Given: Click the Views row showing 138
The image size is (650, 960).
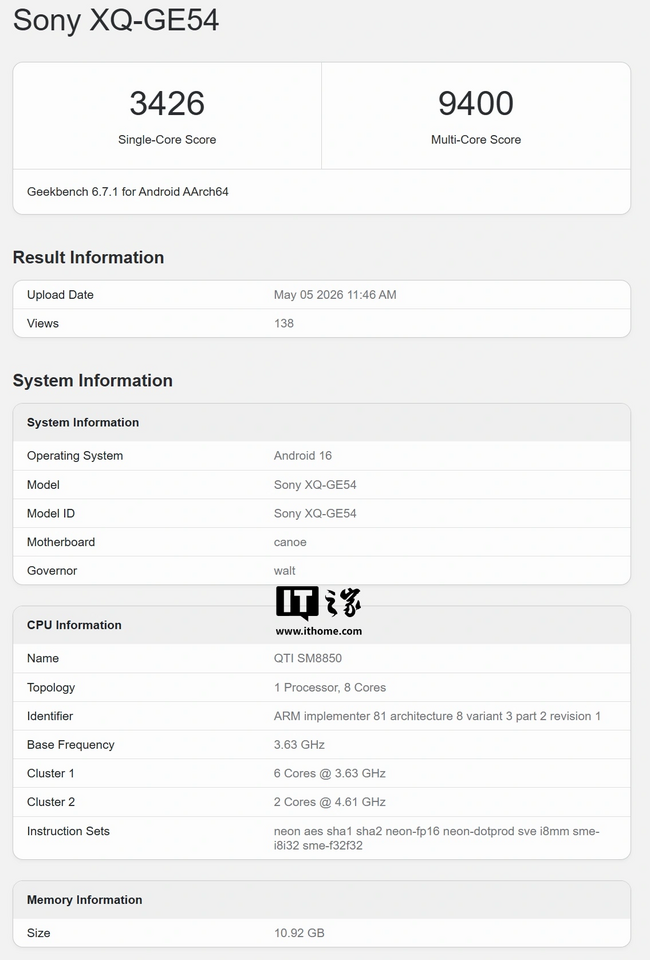Looking at the screenshot, I should point(322,323).
